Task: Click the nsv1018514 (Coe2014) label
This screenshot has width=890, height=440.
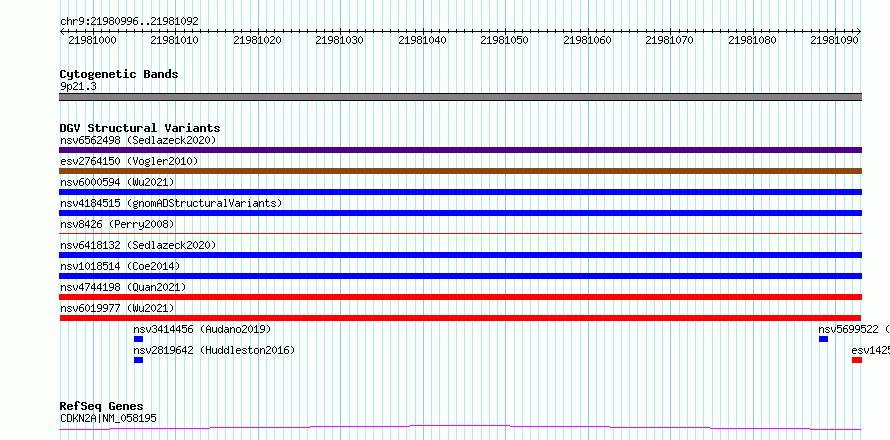Action: (x=120, y=266)
